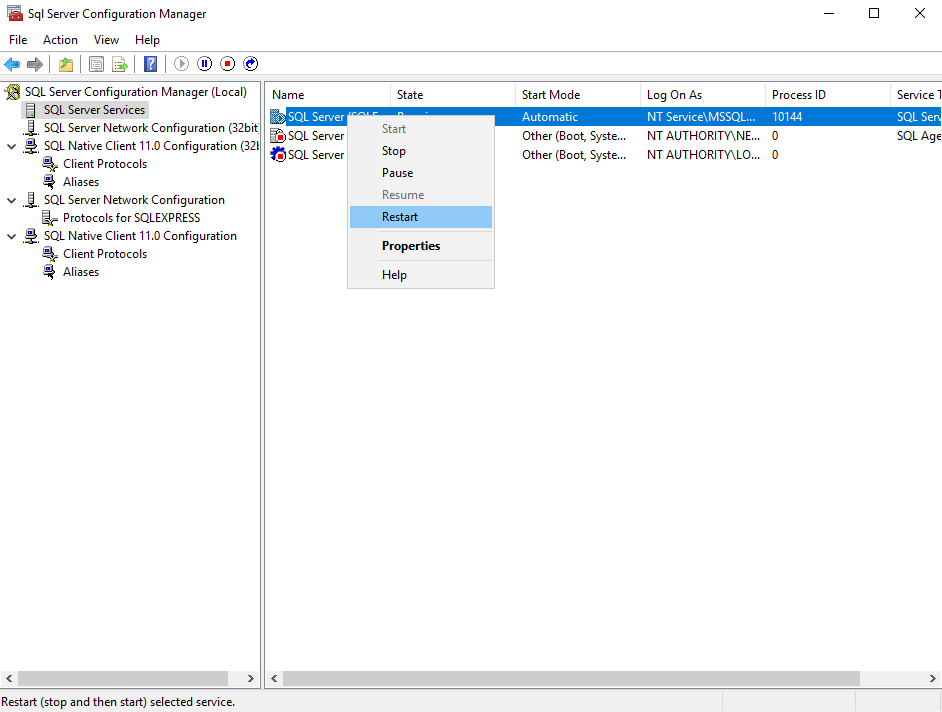Click the Start service toolbar icon
The height and width of the screenshot is (712, 942).
click(x=181, y=63)
